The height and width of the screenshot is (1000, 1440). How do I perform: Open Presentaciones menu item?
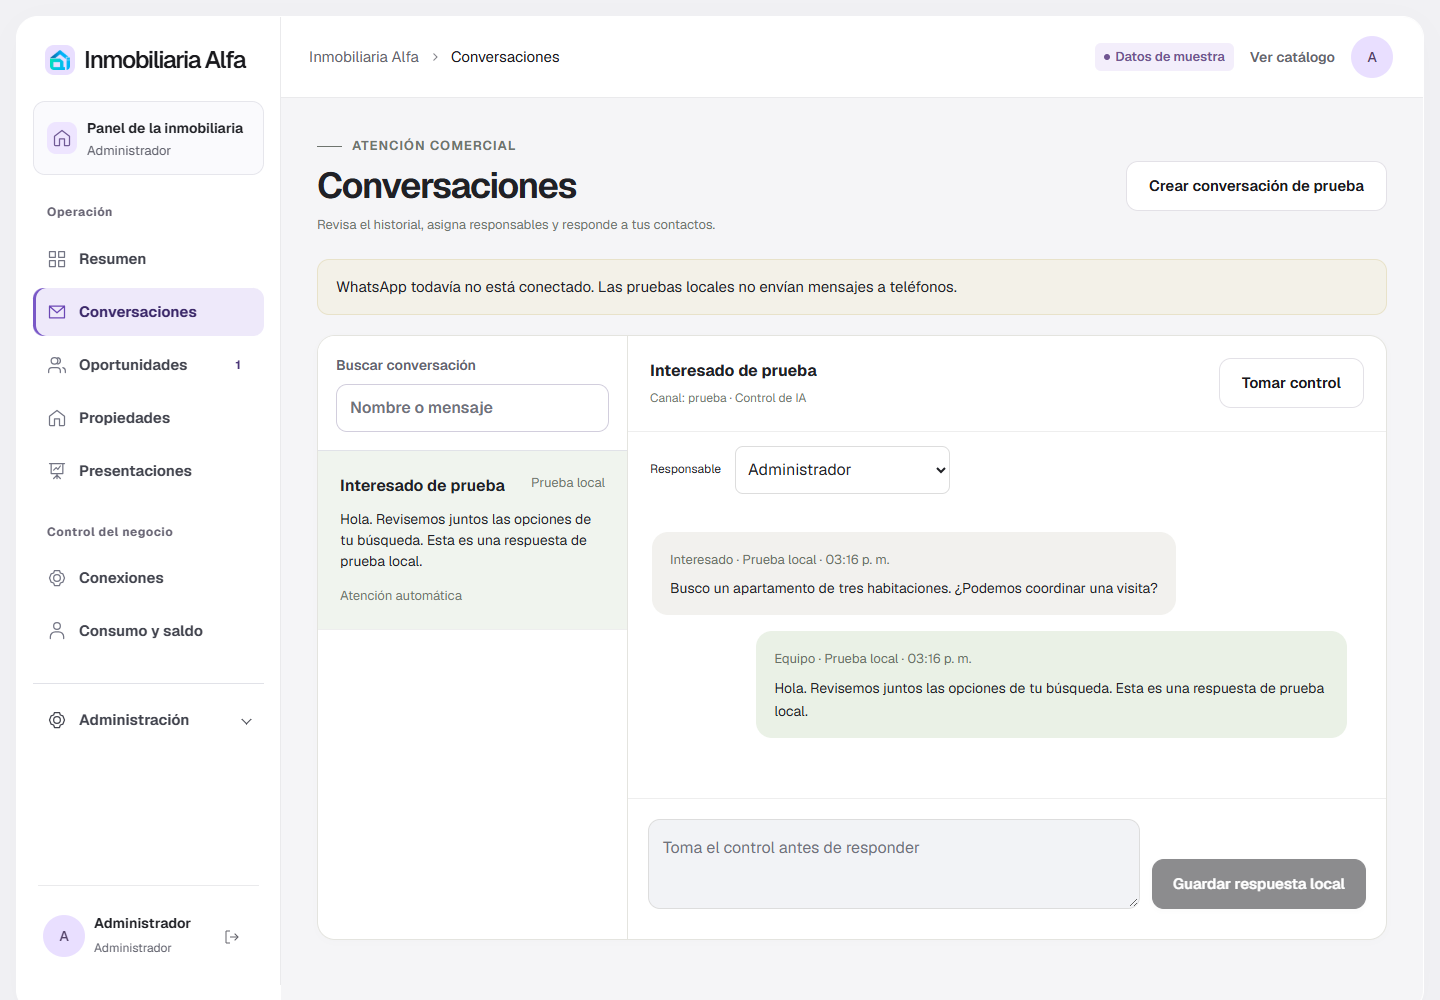(148, 471)
